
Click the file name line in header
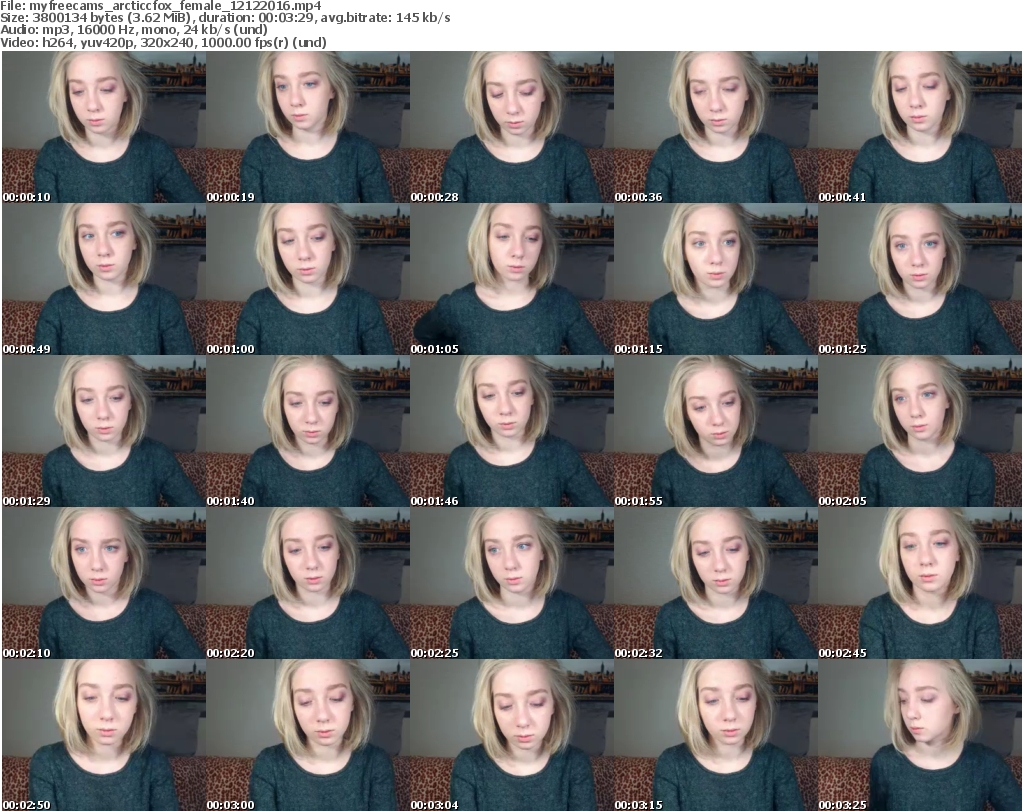[161, 6]
